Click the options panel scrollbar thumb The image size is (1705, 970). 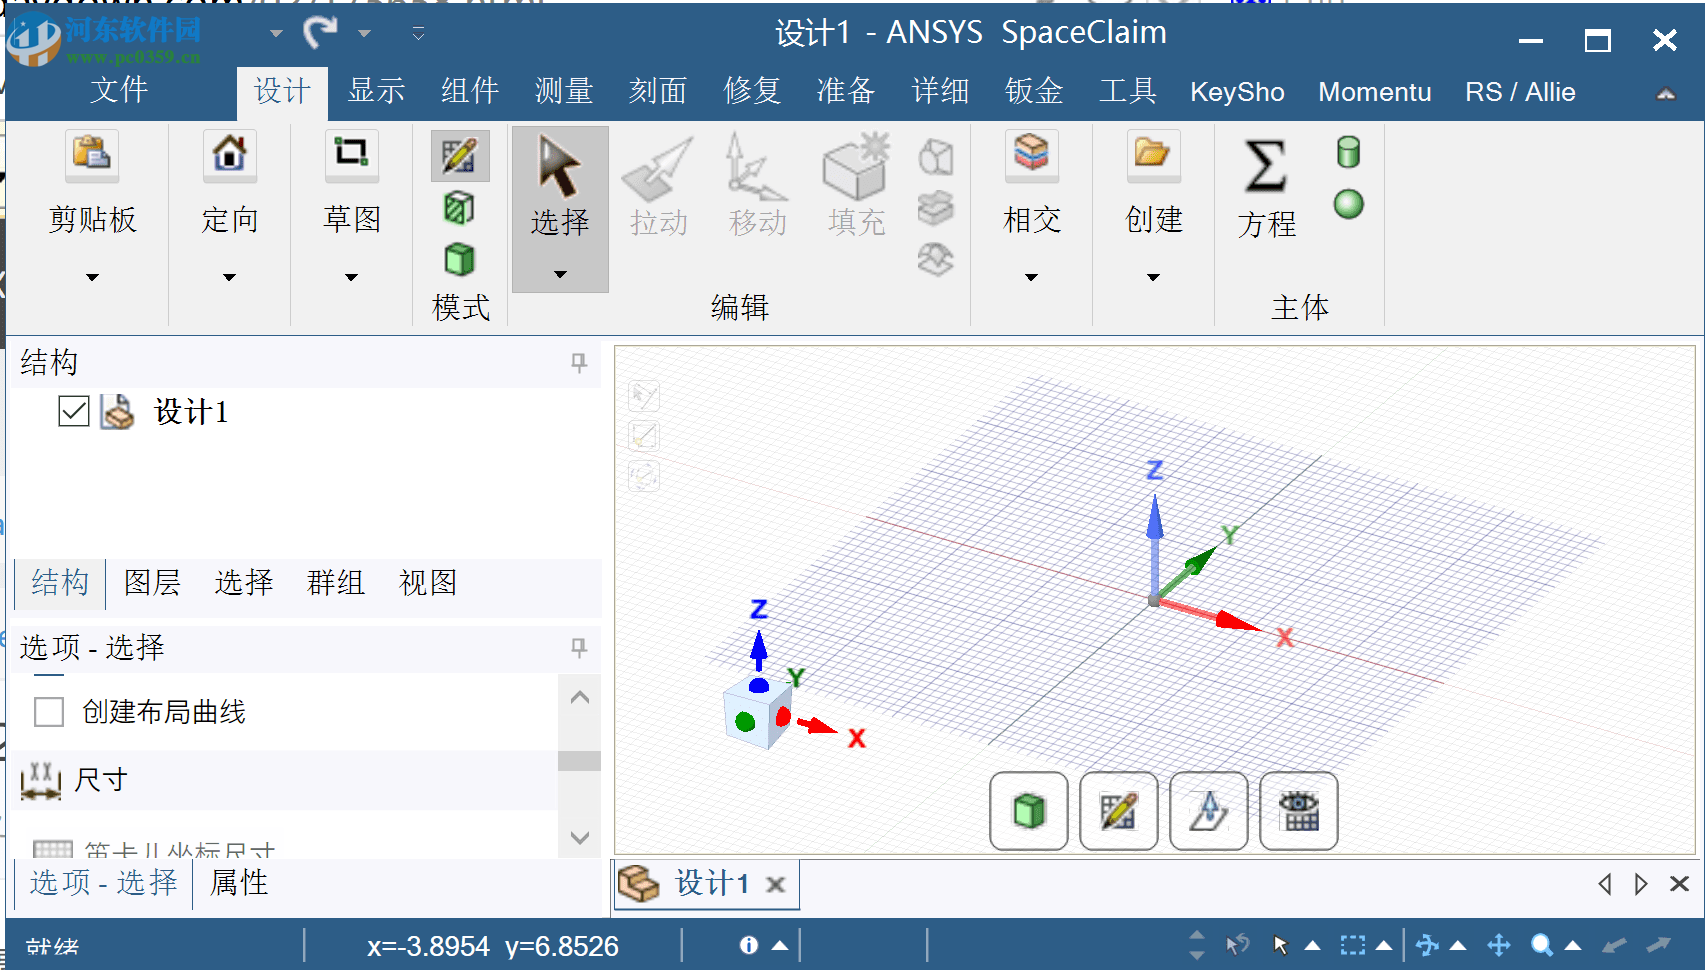coord(579,761)
